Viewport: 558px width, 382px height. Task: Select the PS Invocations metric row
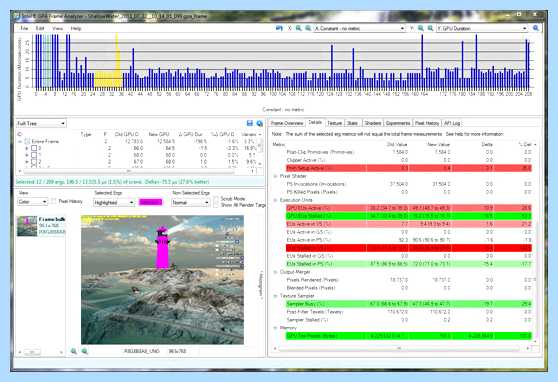[409, 184]
